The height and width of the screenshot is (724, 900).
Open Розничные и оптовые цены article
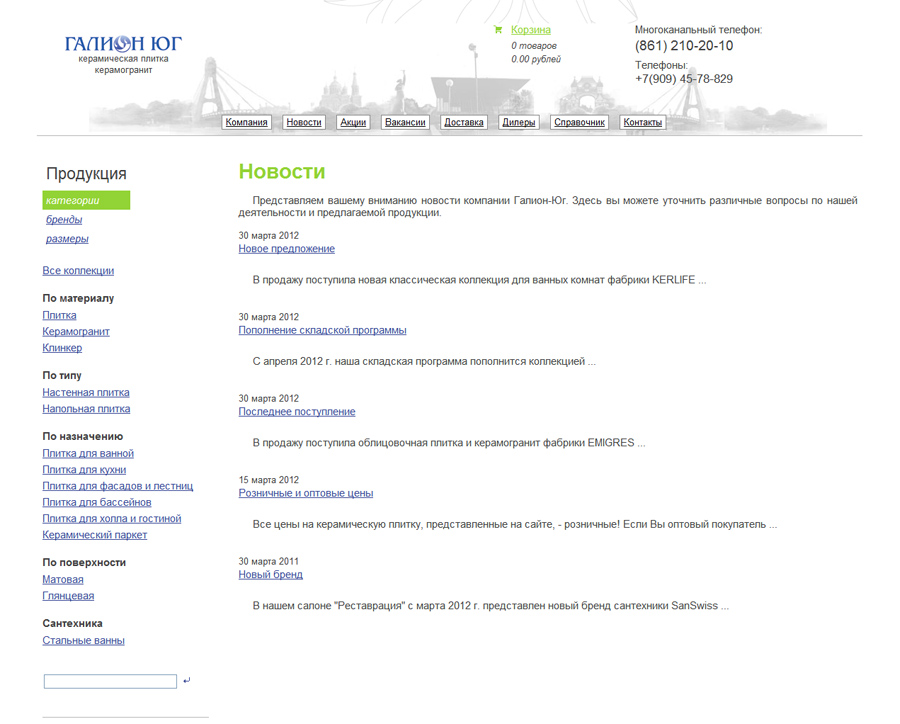305,493
